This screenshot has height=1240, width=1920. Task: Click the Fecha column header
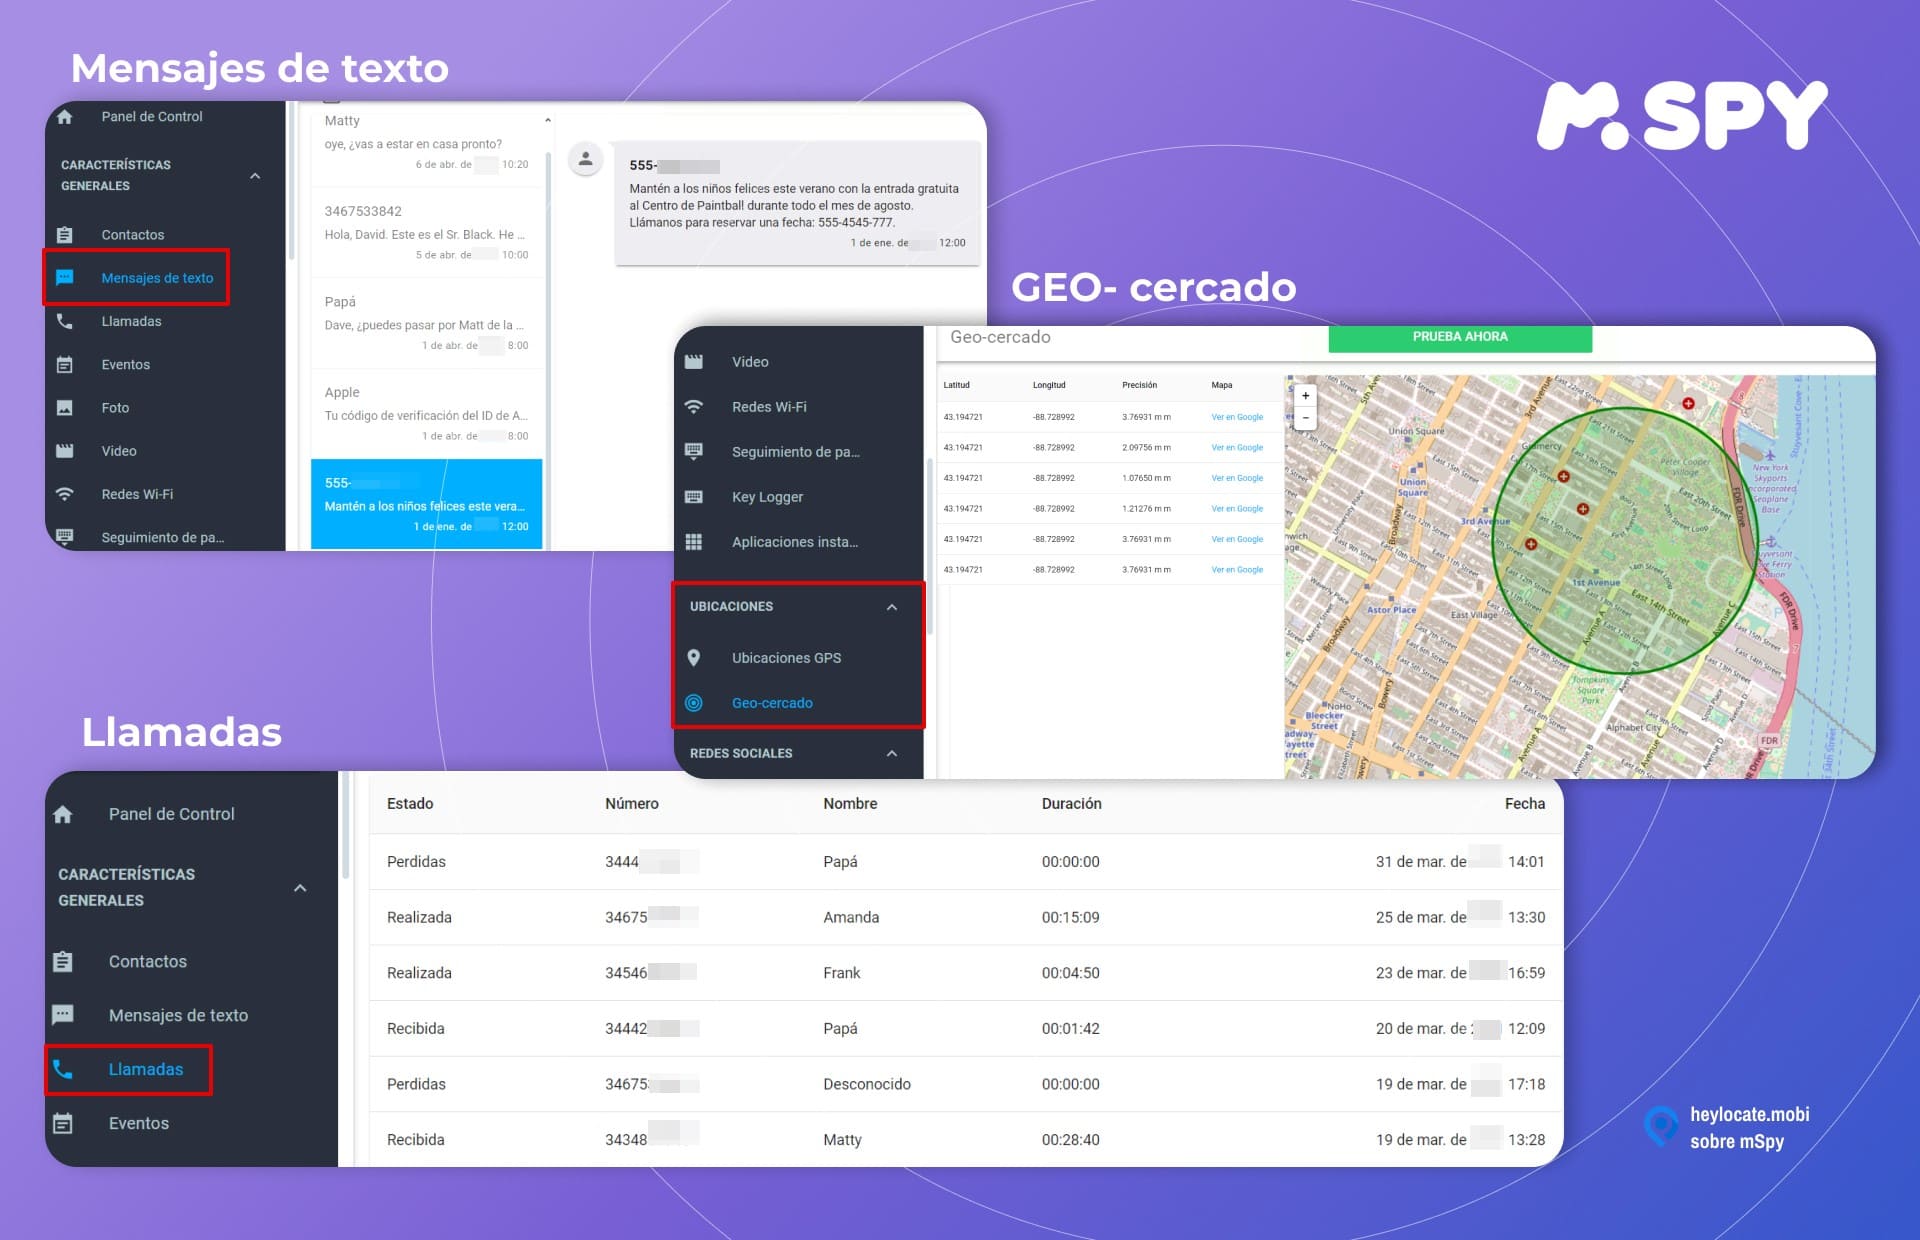click(1525, 804)
